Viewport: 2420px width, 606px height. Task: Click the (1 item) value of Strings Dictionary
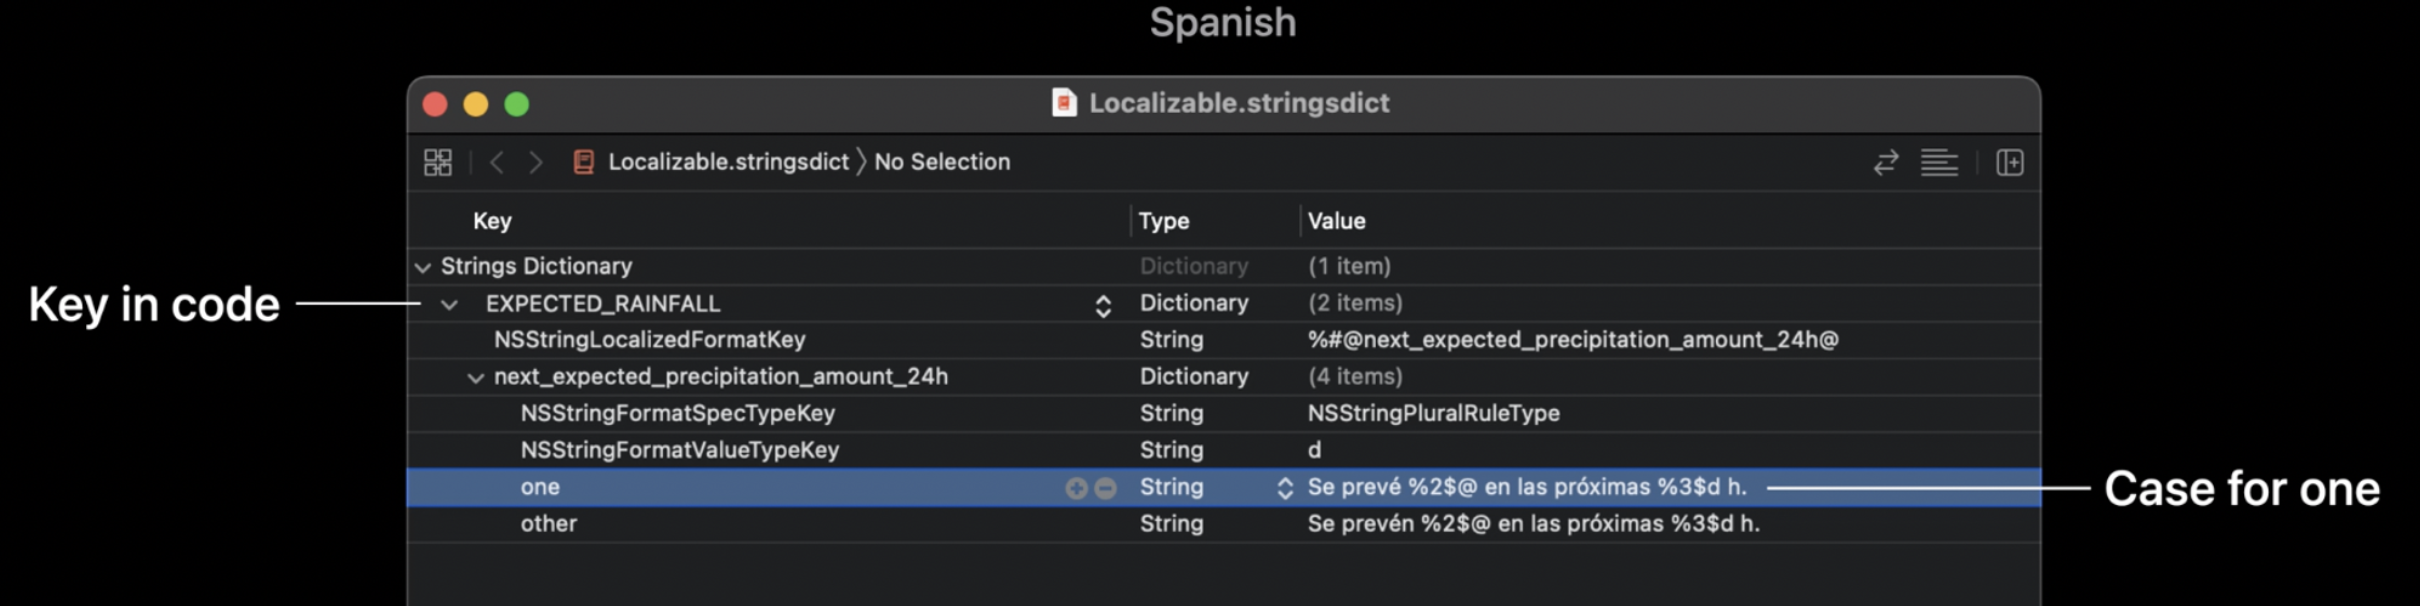(x=1349, y=266)
